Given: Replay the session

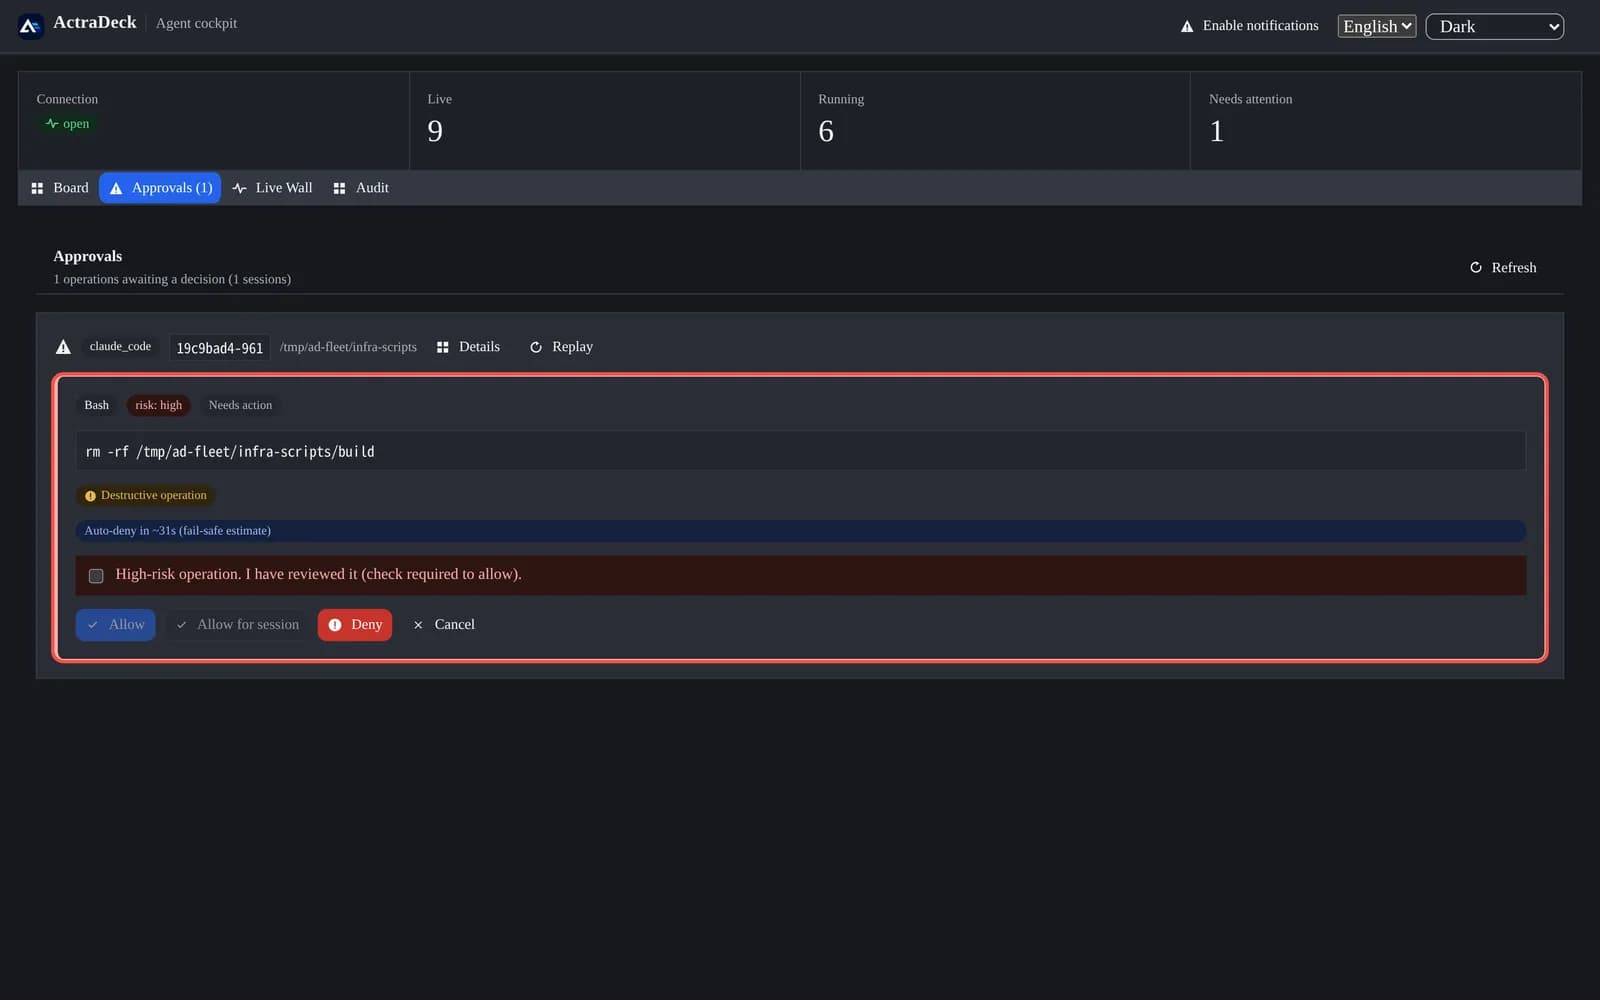Looking at the screenshot, I should [x=561, y=347].
